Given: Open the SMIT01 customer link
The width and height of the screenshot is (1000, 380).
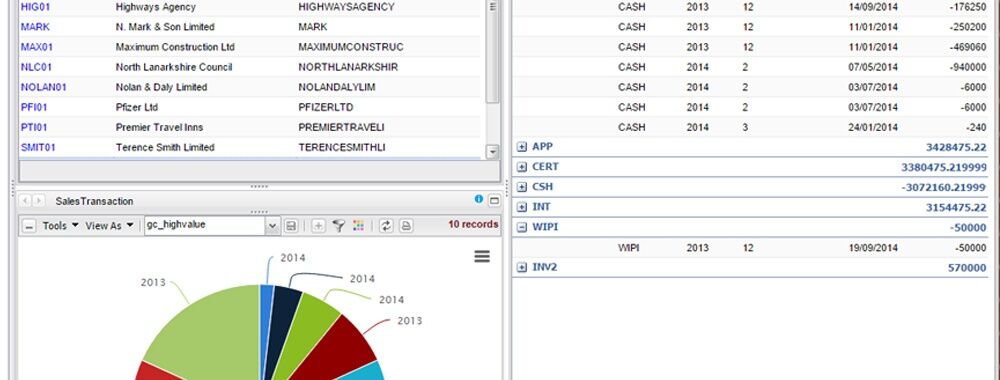Looking at the screenshot, I should pos(38,147).
